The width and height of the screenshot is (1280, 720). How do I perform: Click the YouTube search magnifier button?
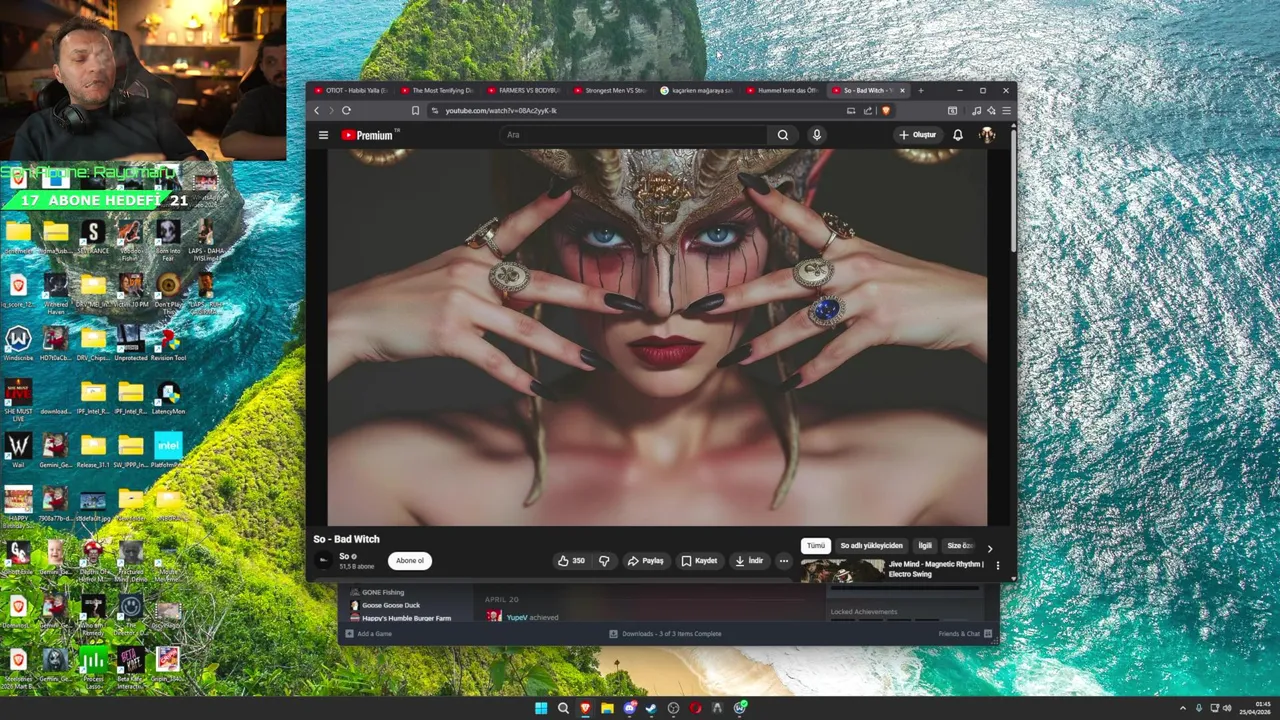click(x=783, y=135)
